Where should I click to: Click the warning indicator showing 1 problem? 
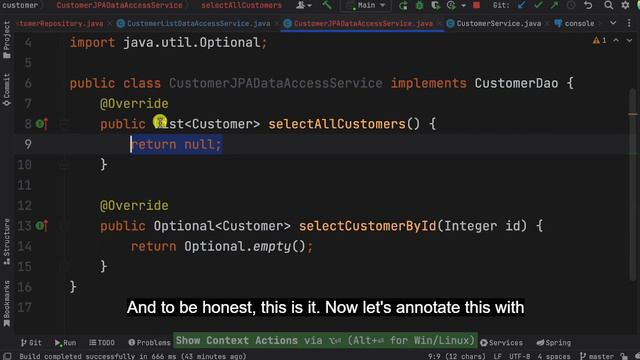coord(599,40)
